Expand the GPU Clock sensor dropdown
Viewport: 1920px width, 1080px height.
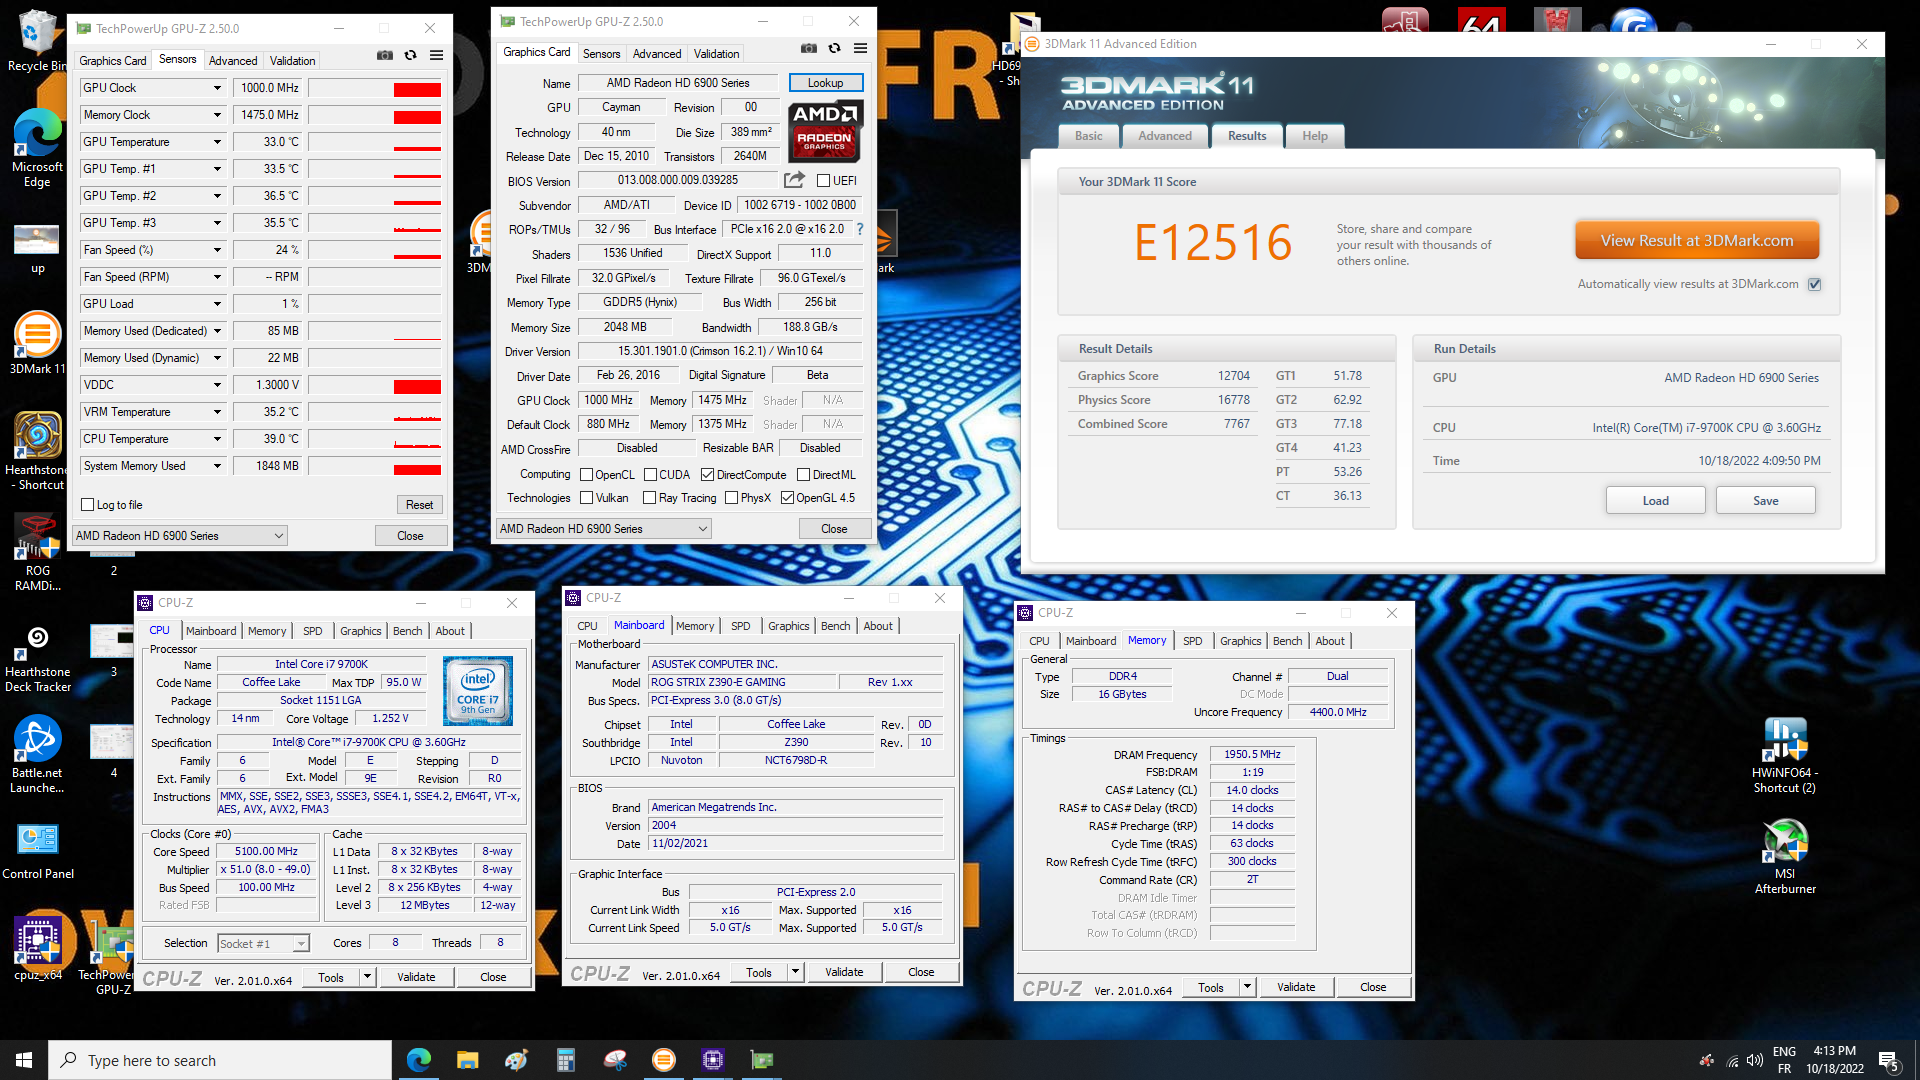217,88
